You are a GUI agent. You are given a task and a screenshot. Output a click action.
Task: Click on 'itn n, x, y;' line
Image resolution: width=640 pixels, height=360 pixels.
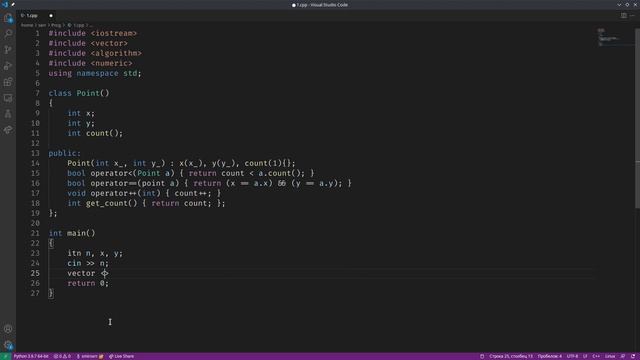95,253
